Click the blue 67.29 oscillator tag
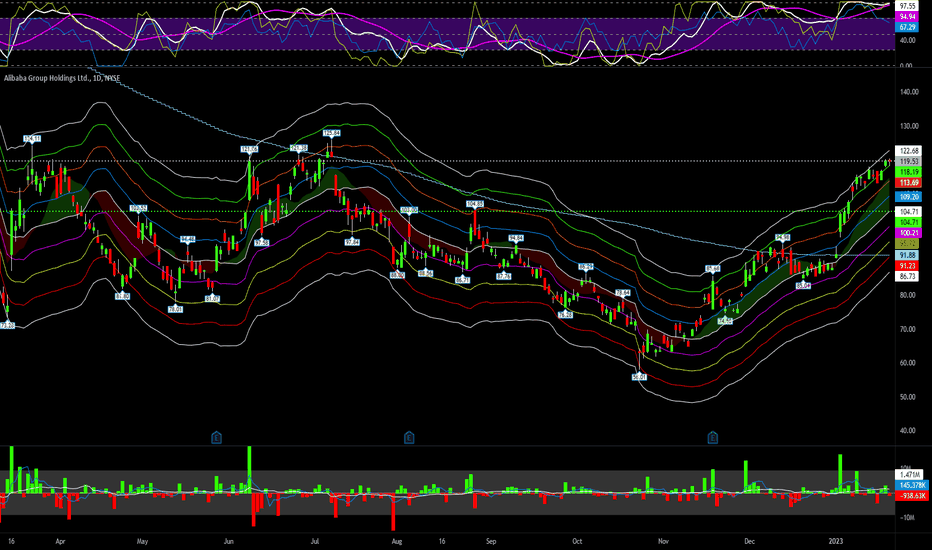Screen dimensions: 932x550 pyautogui.click(x=907, y=27)
